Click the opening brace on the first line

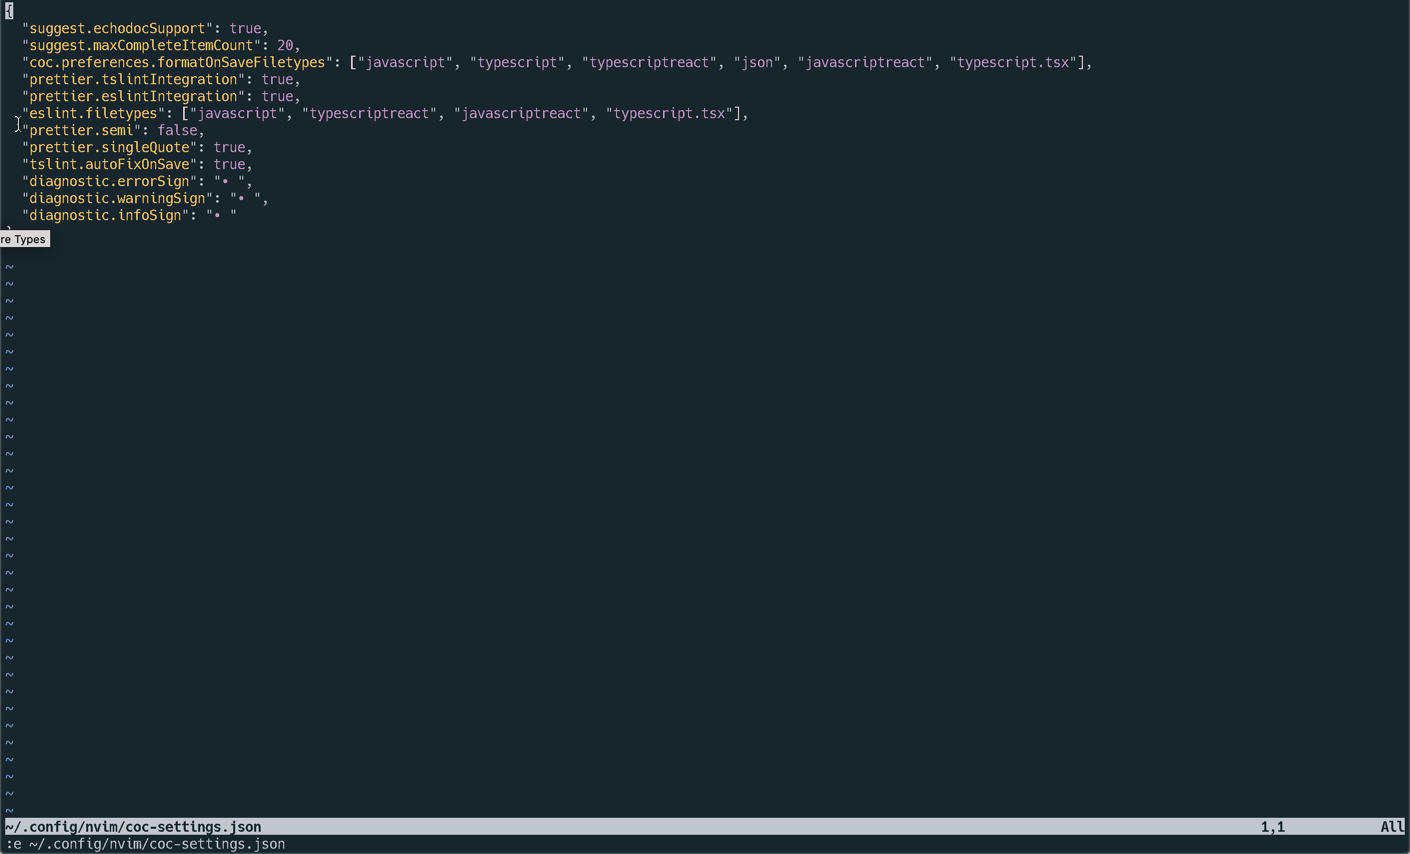[7, 11]
